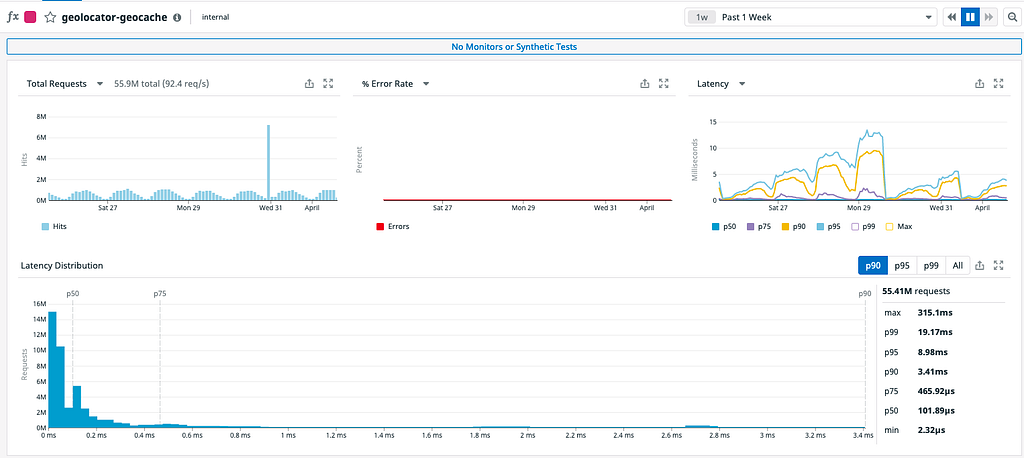Open the magnifier search icon top right
The image size is (1024, 458).
(1009, 18)
